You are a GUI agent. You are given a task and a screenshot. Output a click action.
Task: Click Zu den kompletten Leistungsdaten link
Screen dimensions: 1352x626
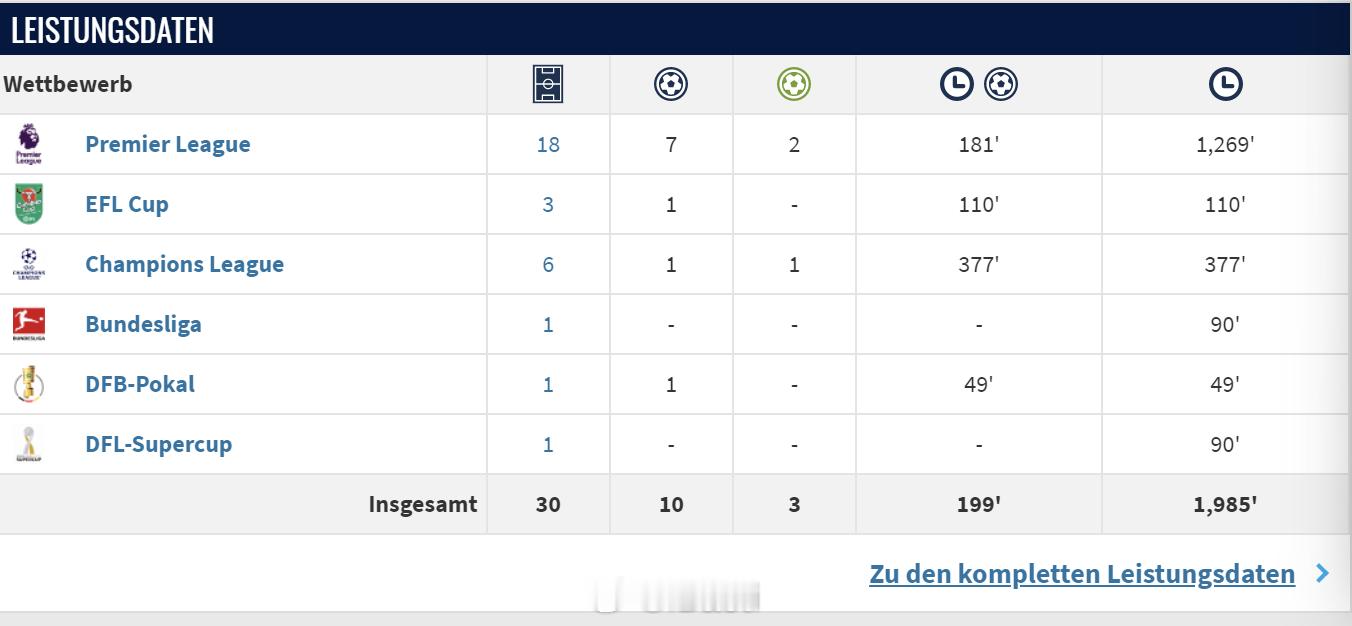coord(1082,574)
